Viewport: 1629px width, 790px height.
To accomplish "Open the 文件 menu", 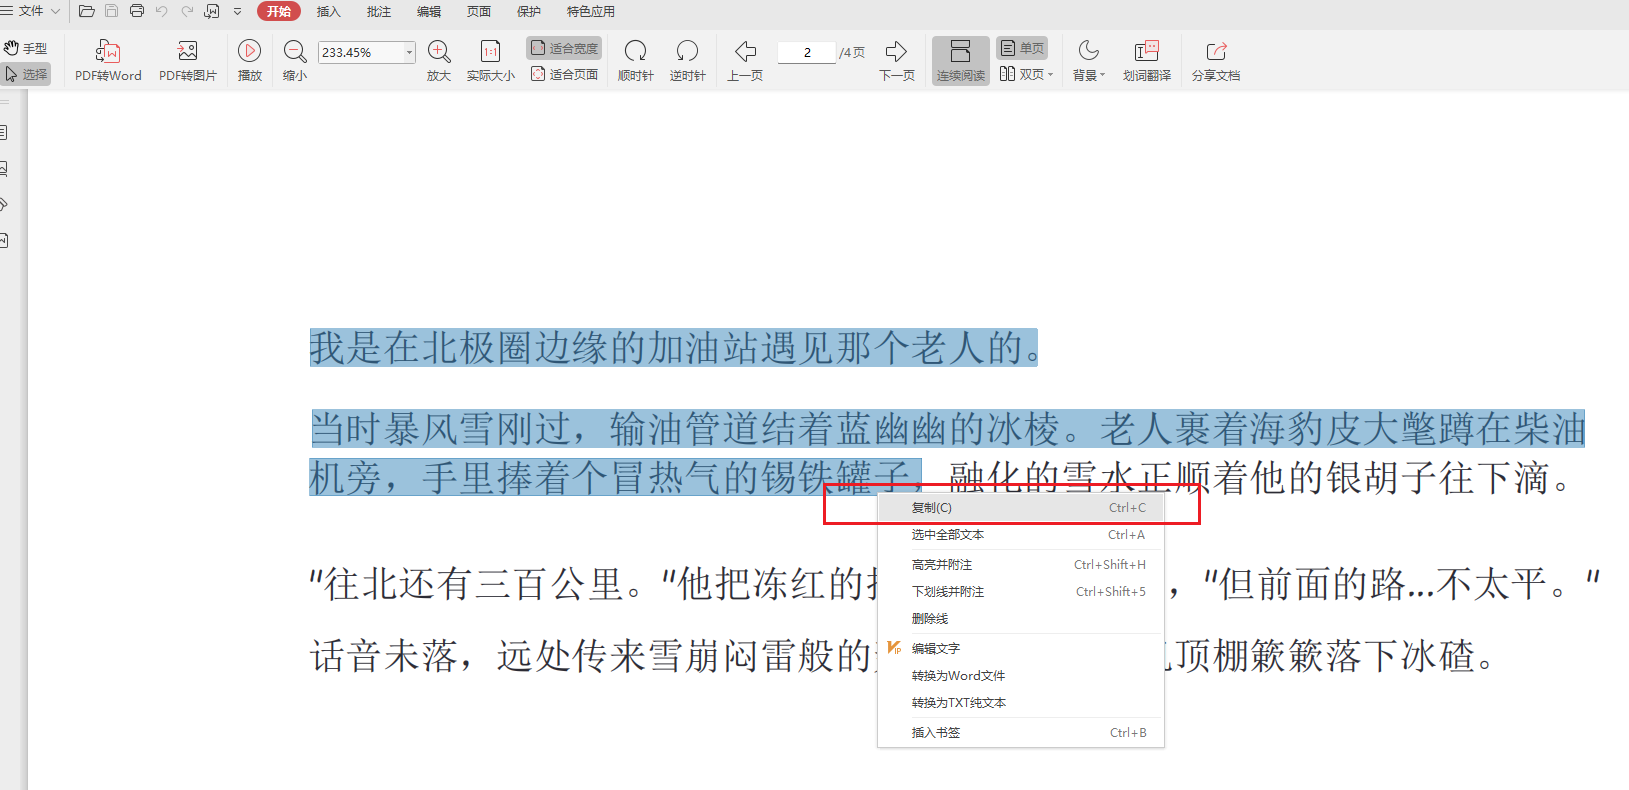I will pos(30,11).
